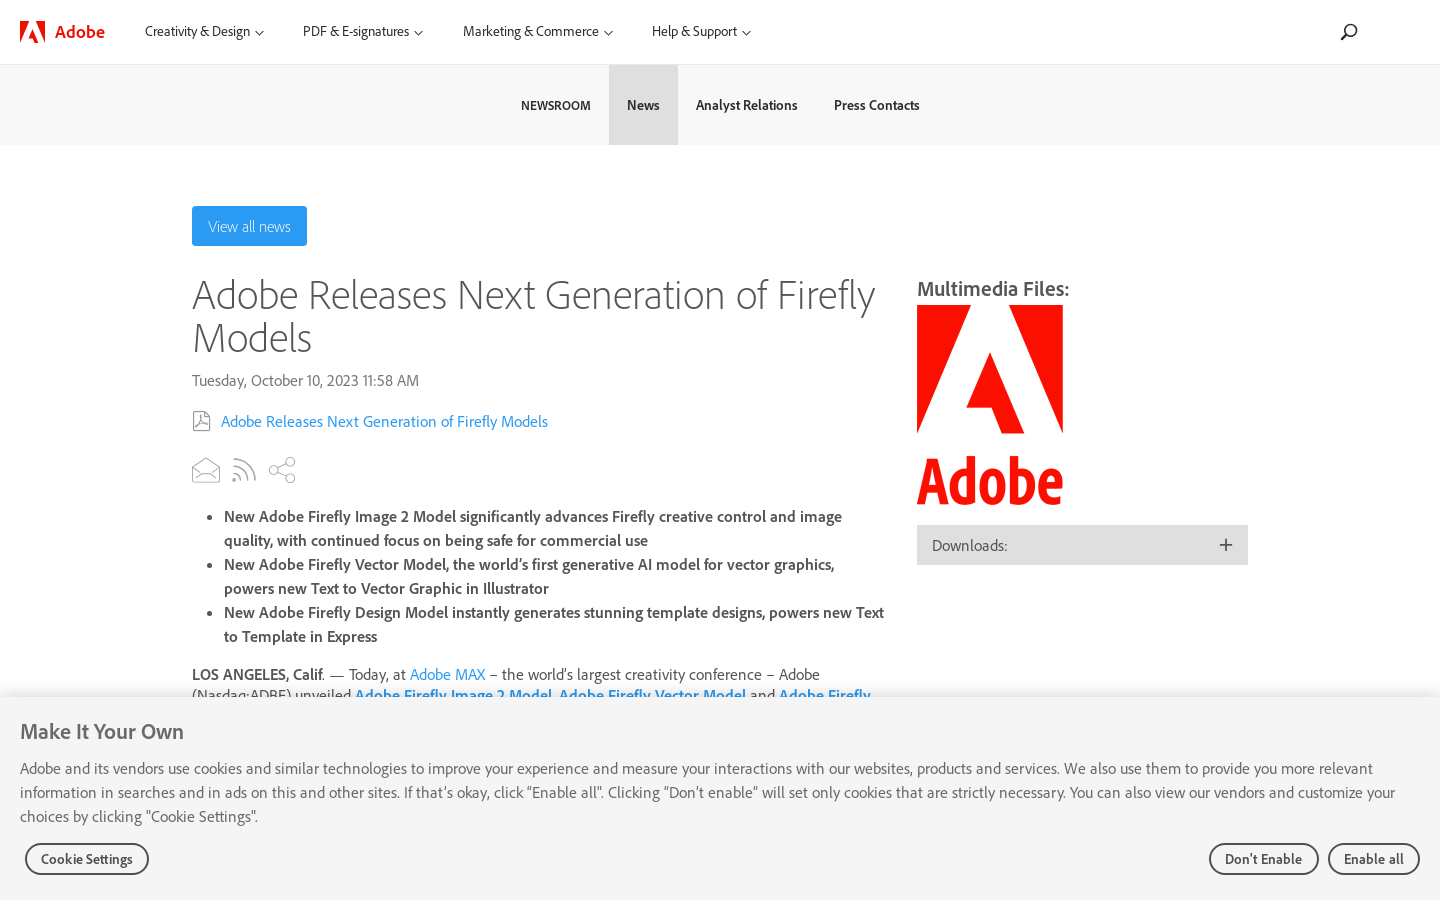Select the News tab

pos(643,105)
